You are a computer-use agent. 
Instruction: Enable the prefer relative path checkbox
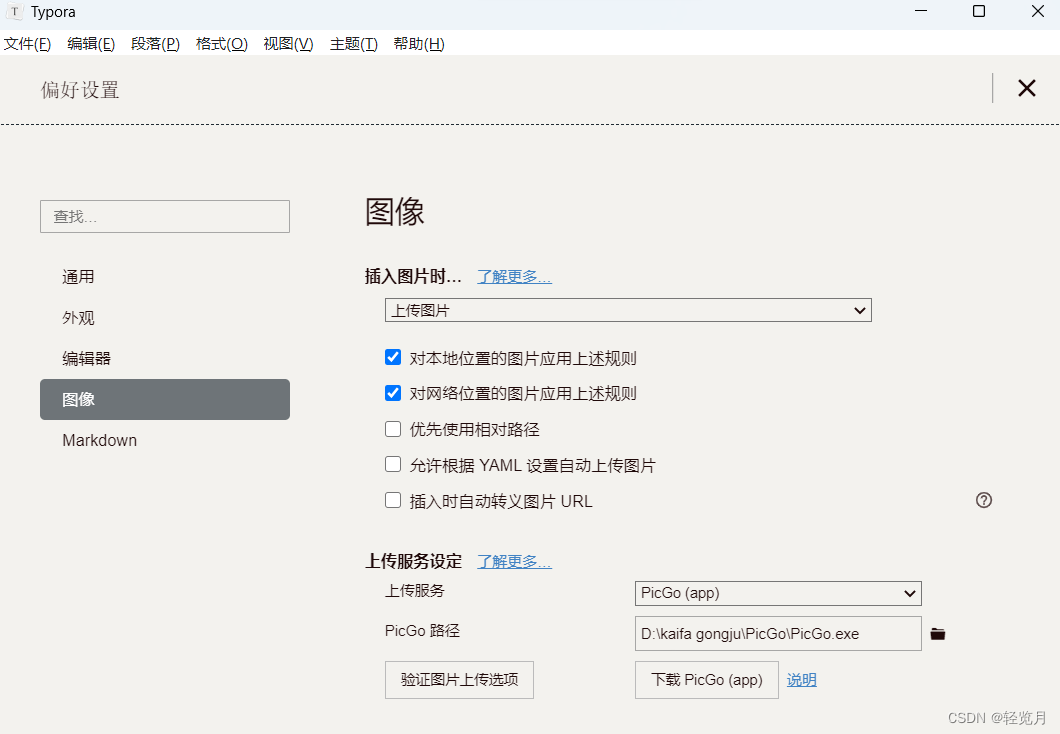click(x=393, y=429)
